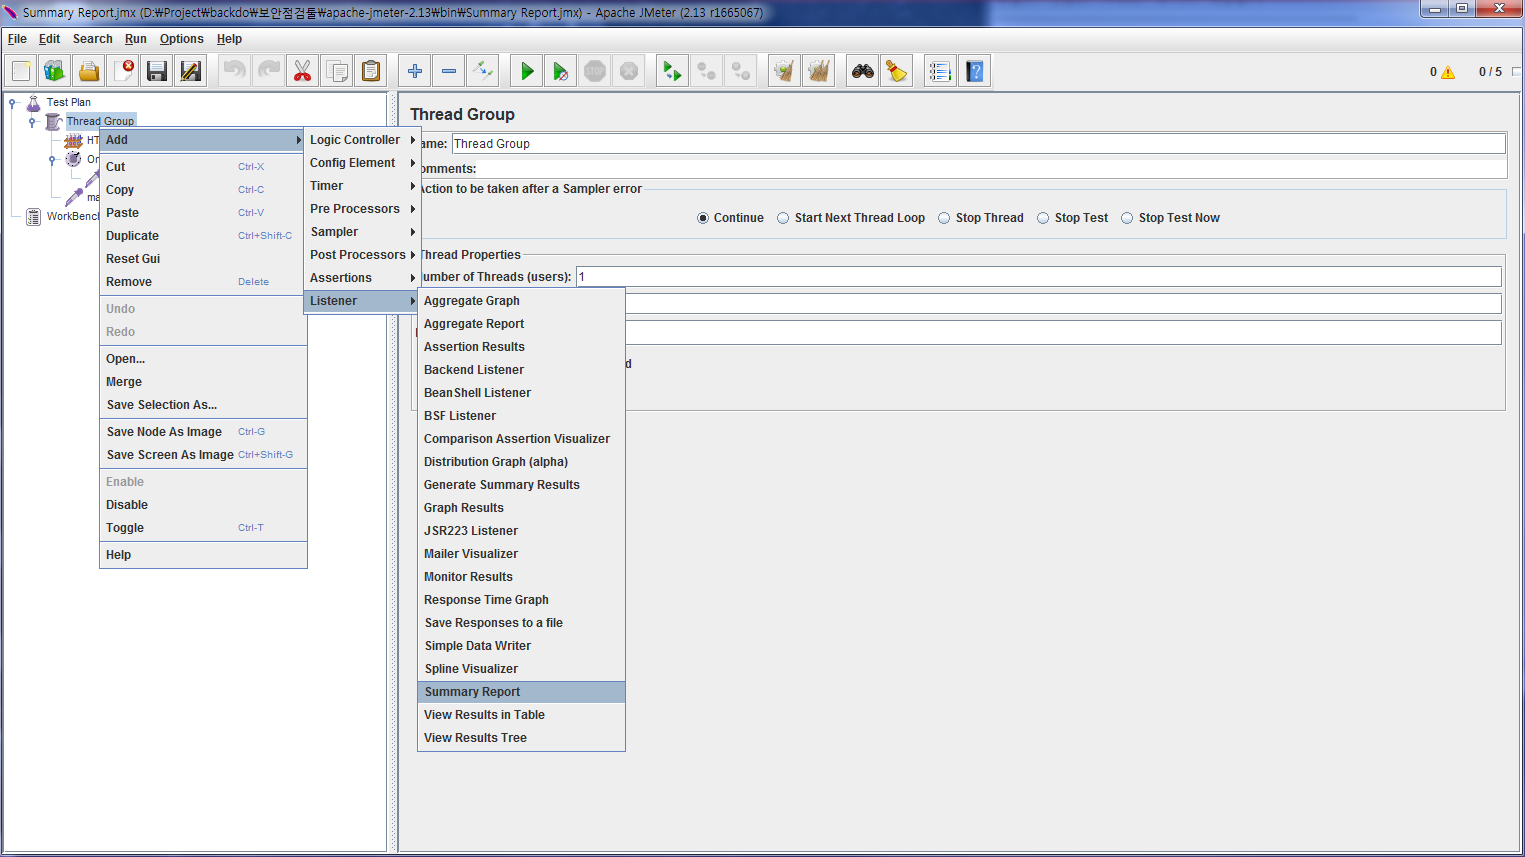Select Start Next Thread Loop radio button

(783, 218)
